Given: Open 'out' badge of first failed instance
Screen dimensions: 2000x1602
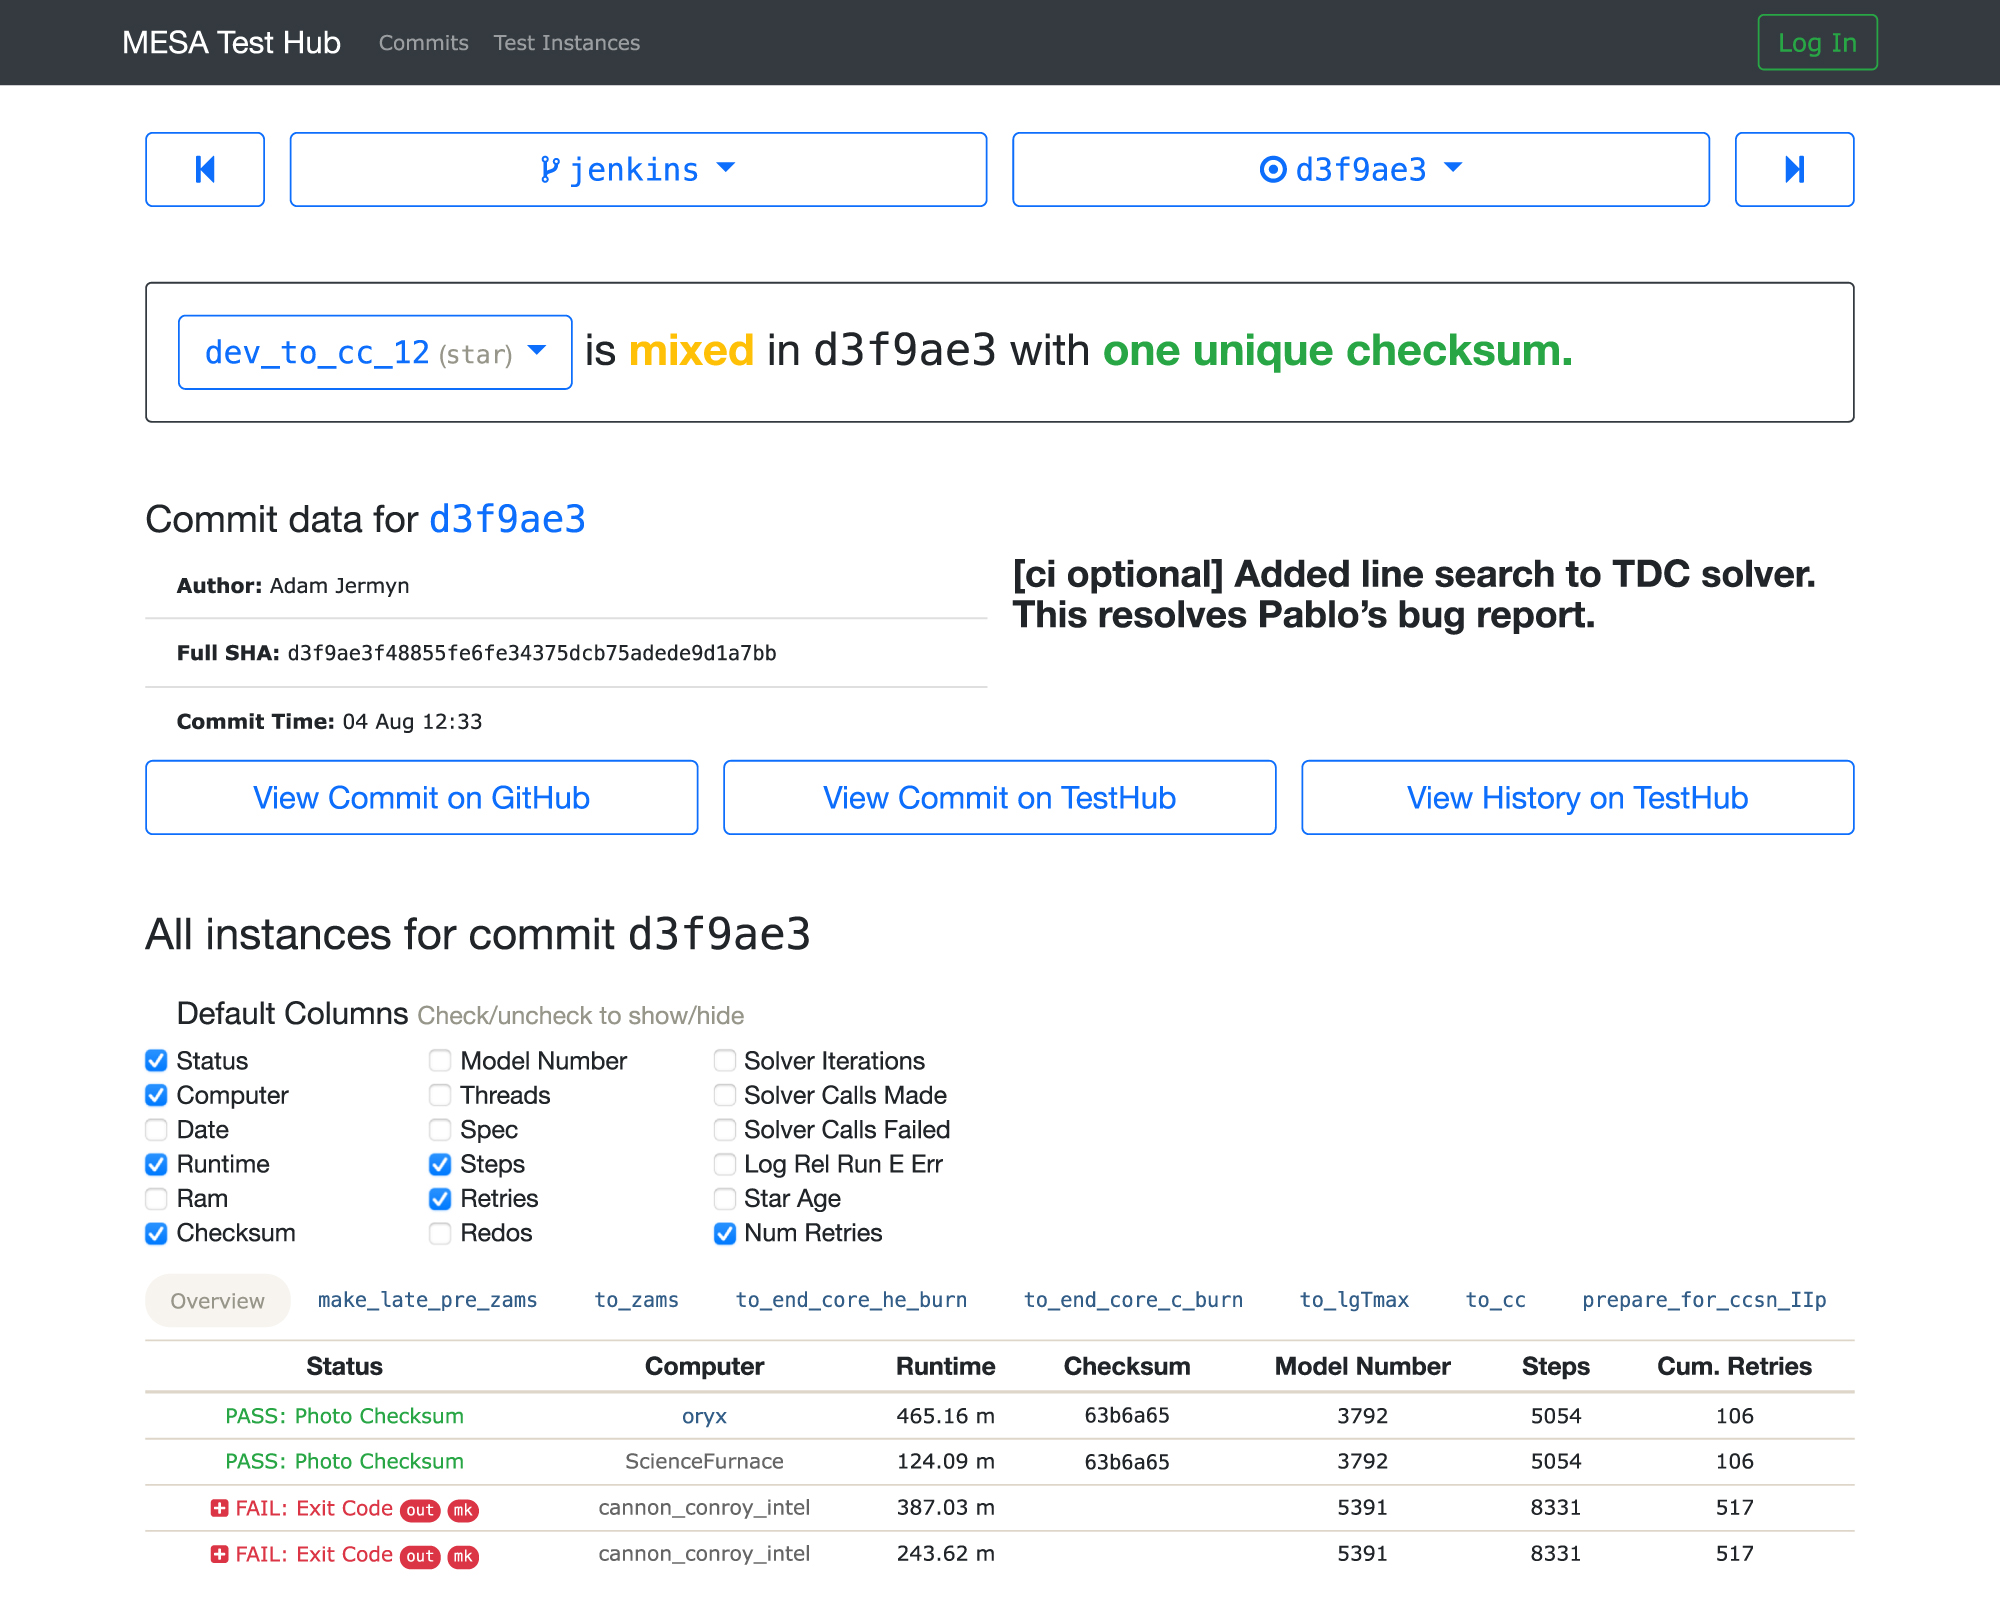Looking at the screenshot, I should 420,1510.
